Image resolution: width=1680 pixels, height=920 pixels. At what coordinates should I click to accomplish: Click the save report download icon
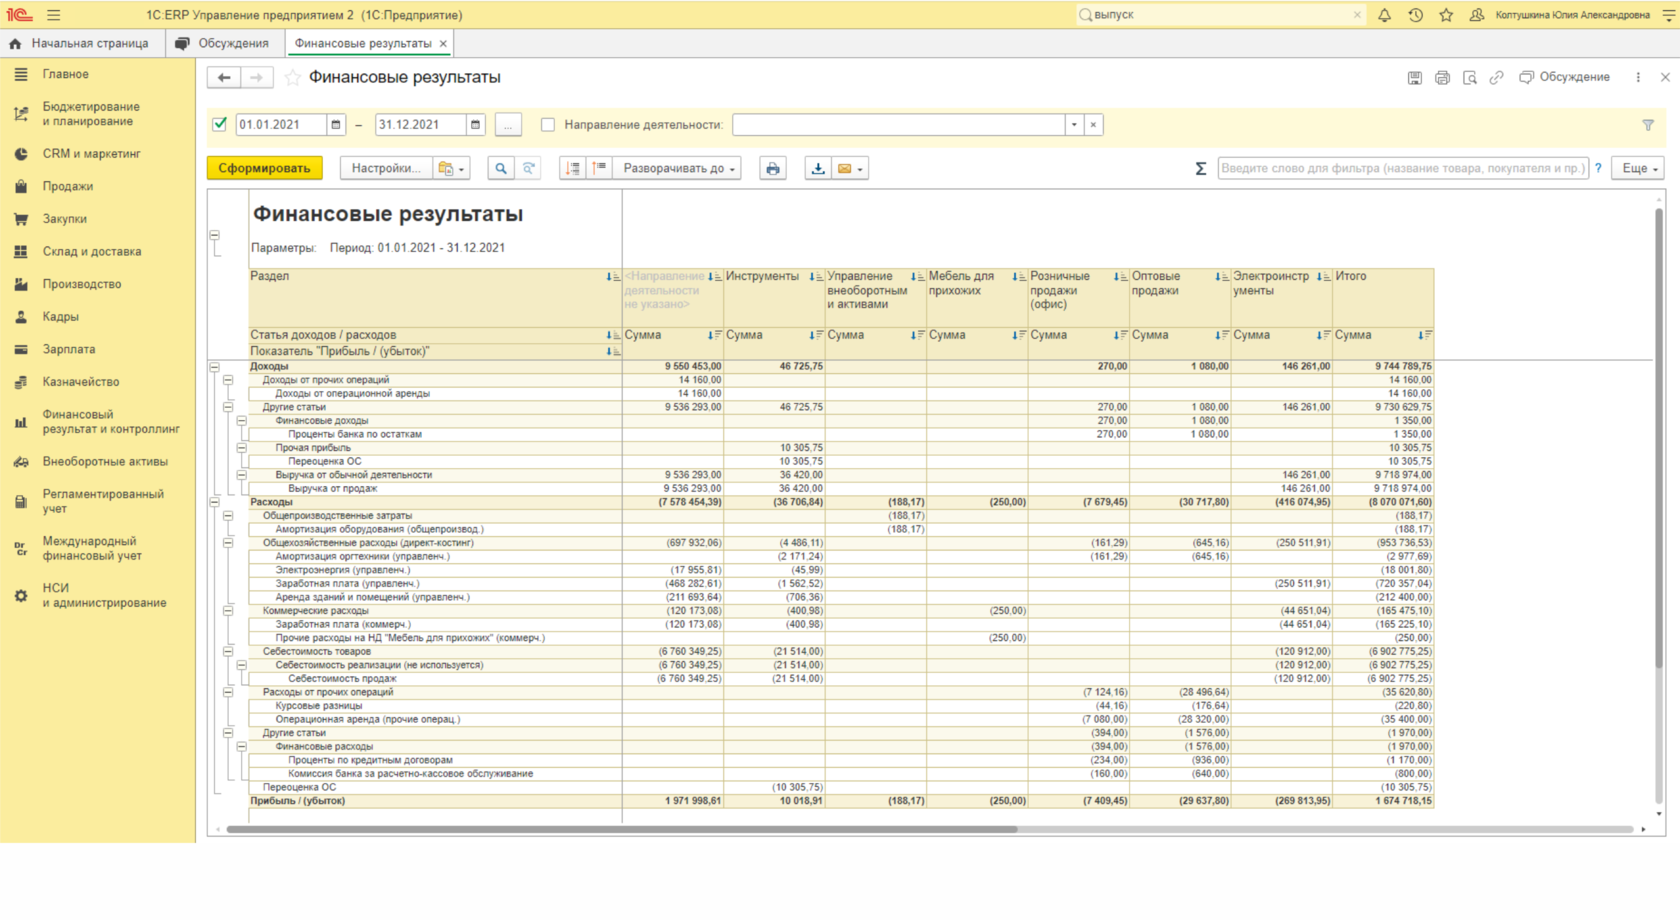818,169
